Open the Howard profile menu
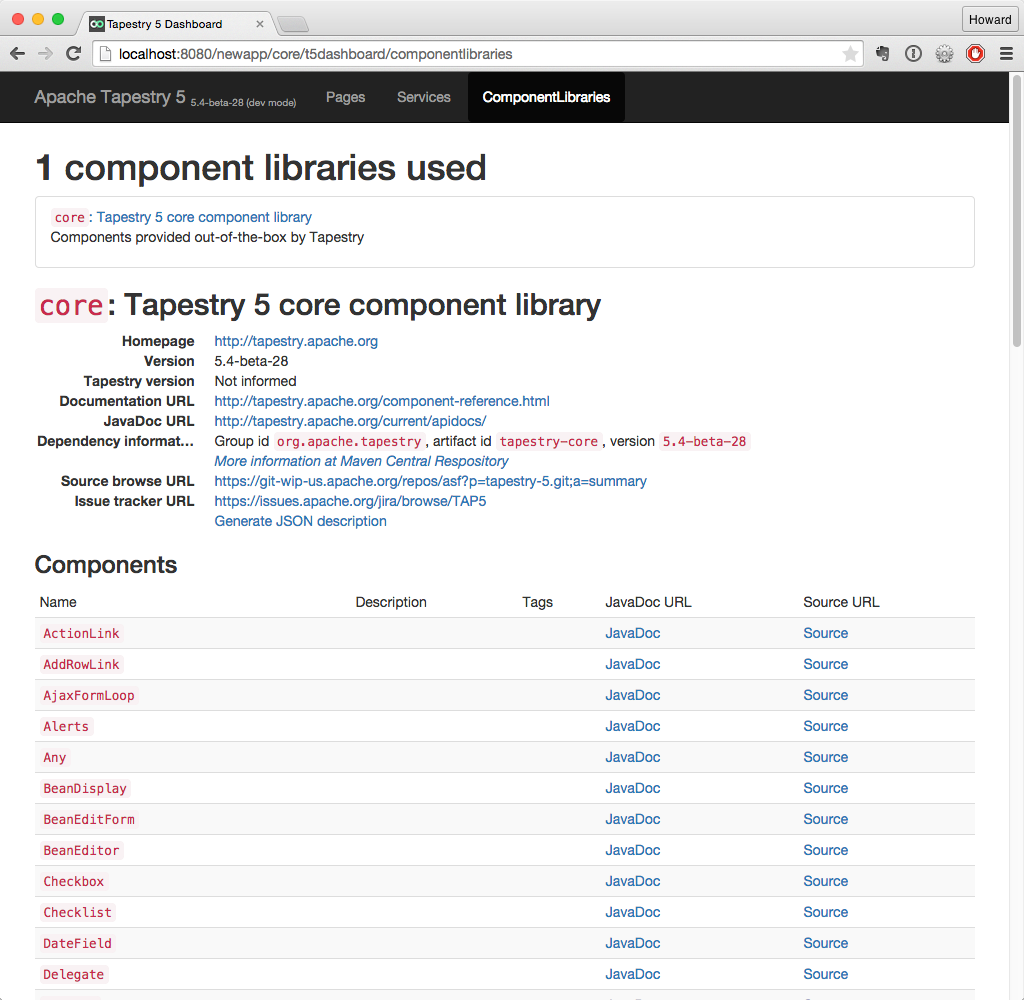This screenshot has width=1024, height=1000. coord(990,20)
